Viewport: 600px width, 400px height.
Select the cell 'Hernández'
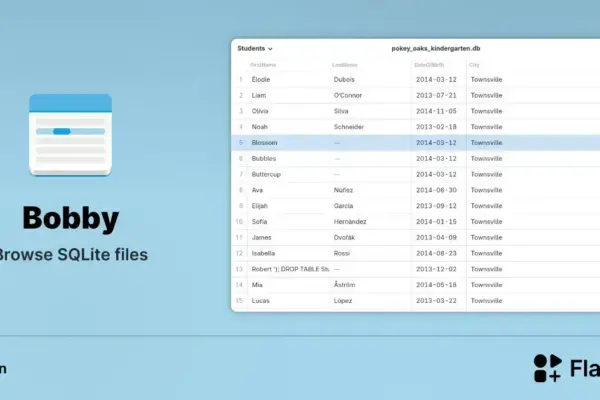(350, 222)
